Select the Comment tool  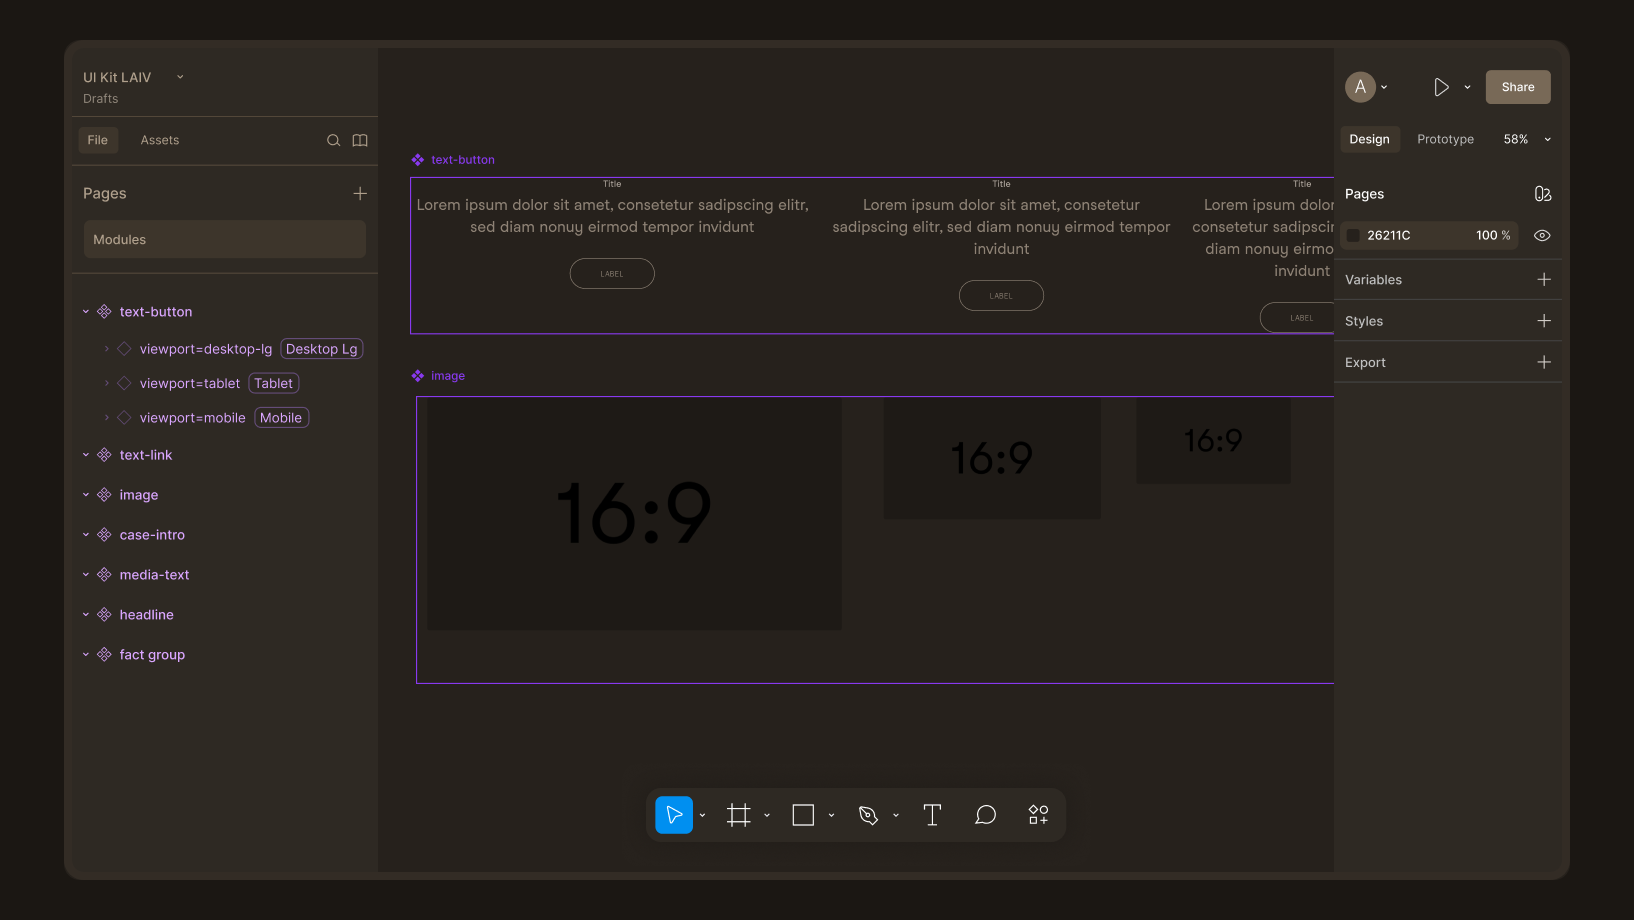(985, 815)
